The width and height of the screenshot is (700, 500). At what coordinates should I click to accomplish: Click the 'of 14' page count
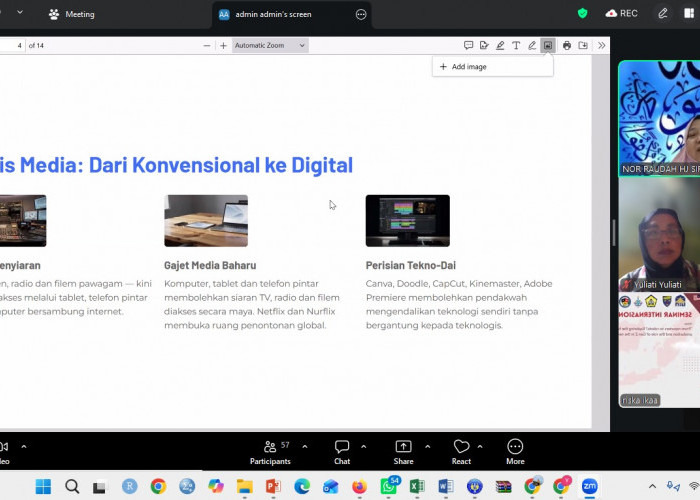(36, 46)
